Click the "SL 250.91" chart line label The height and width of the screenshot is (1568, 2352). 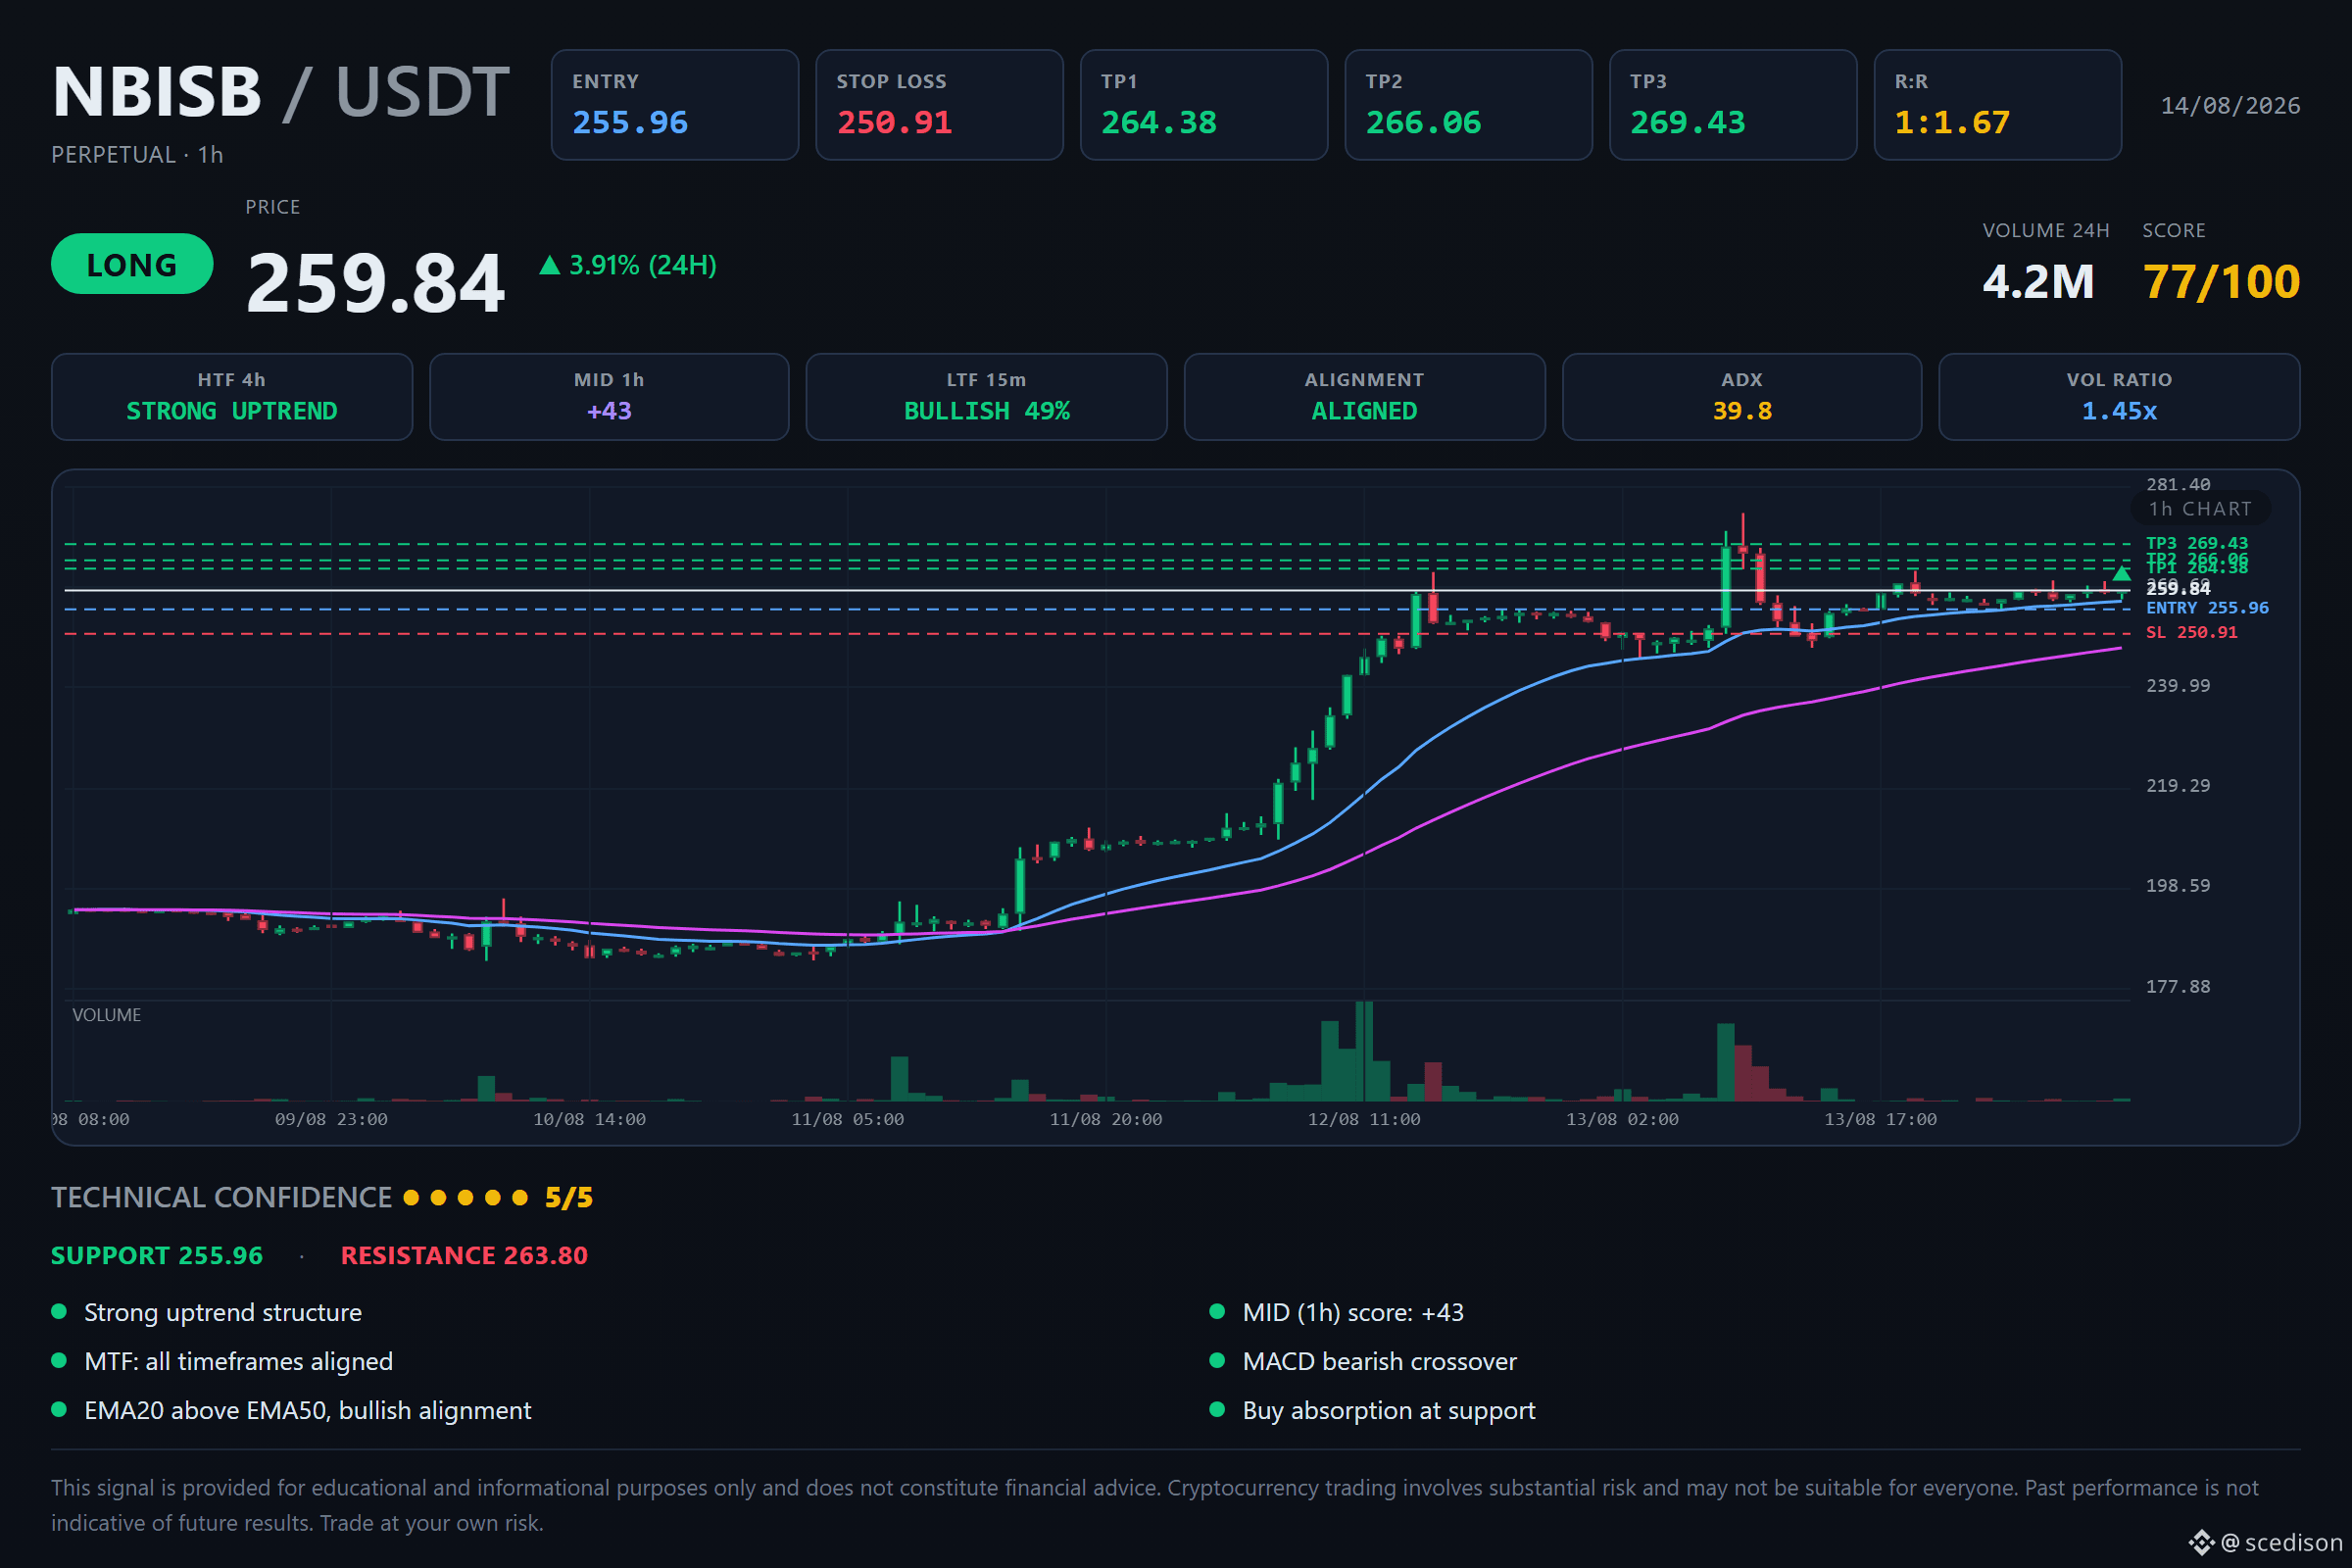(2191, 632)
